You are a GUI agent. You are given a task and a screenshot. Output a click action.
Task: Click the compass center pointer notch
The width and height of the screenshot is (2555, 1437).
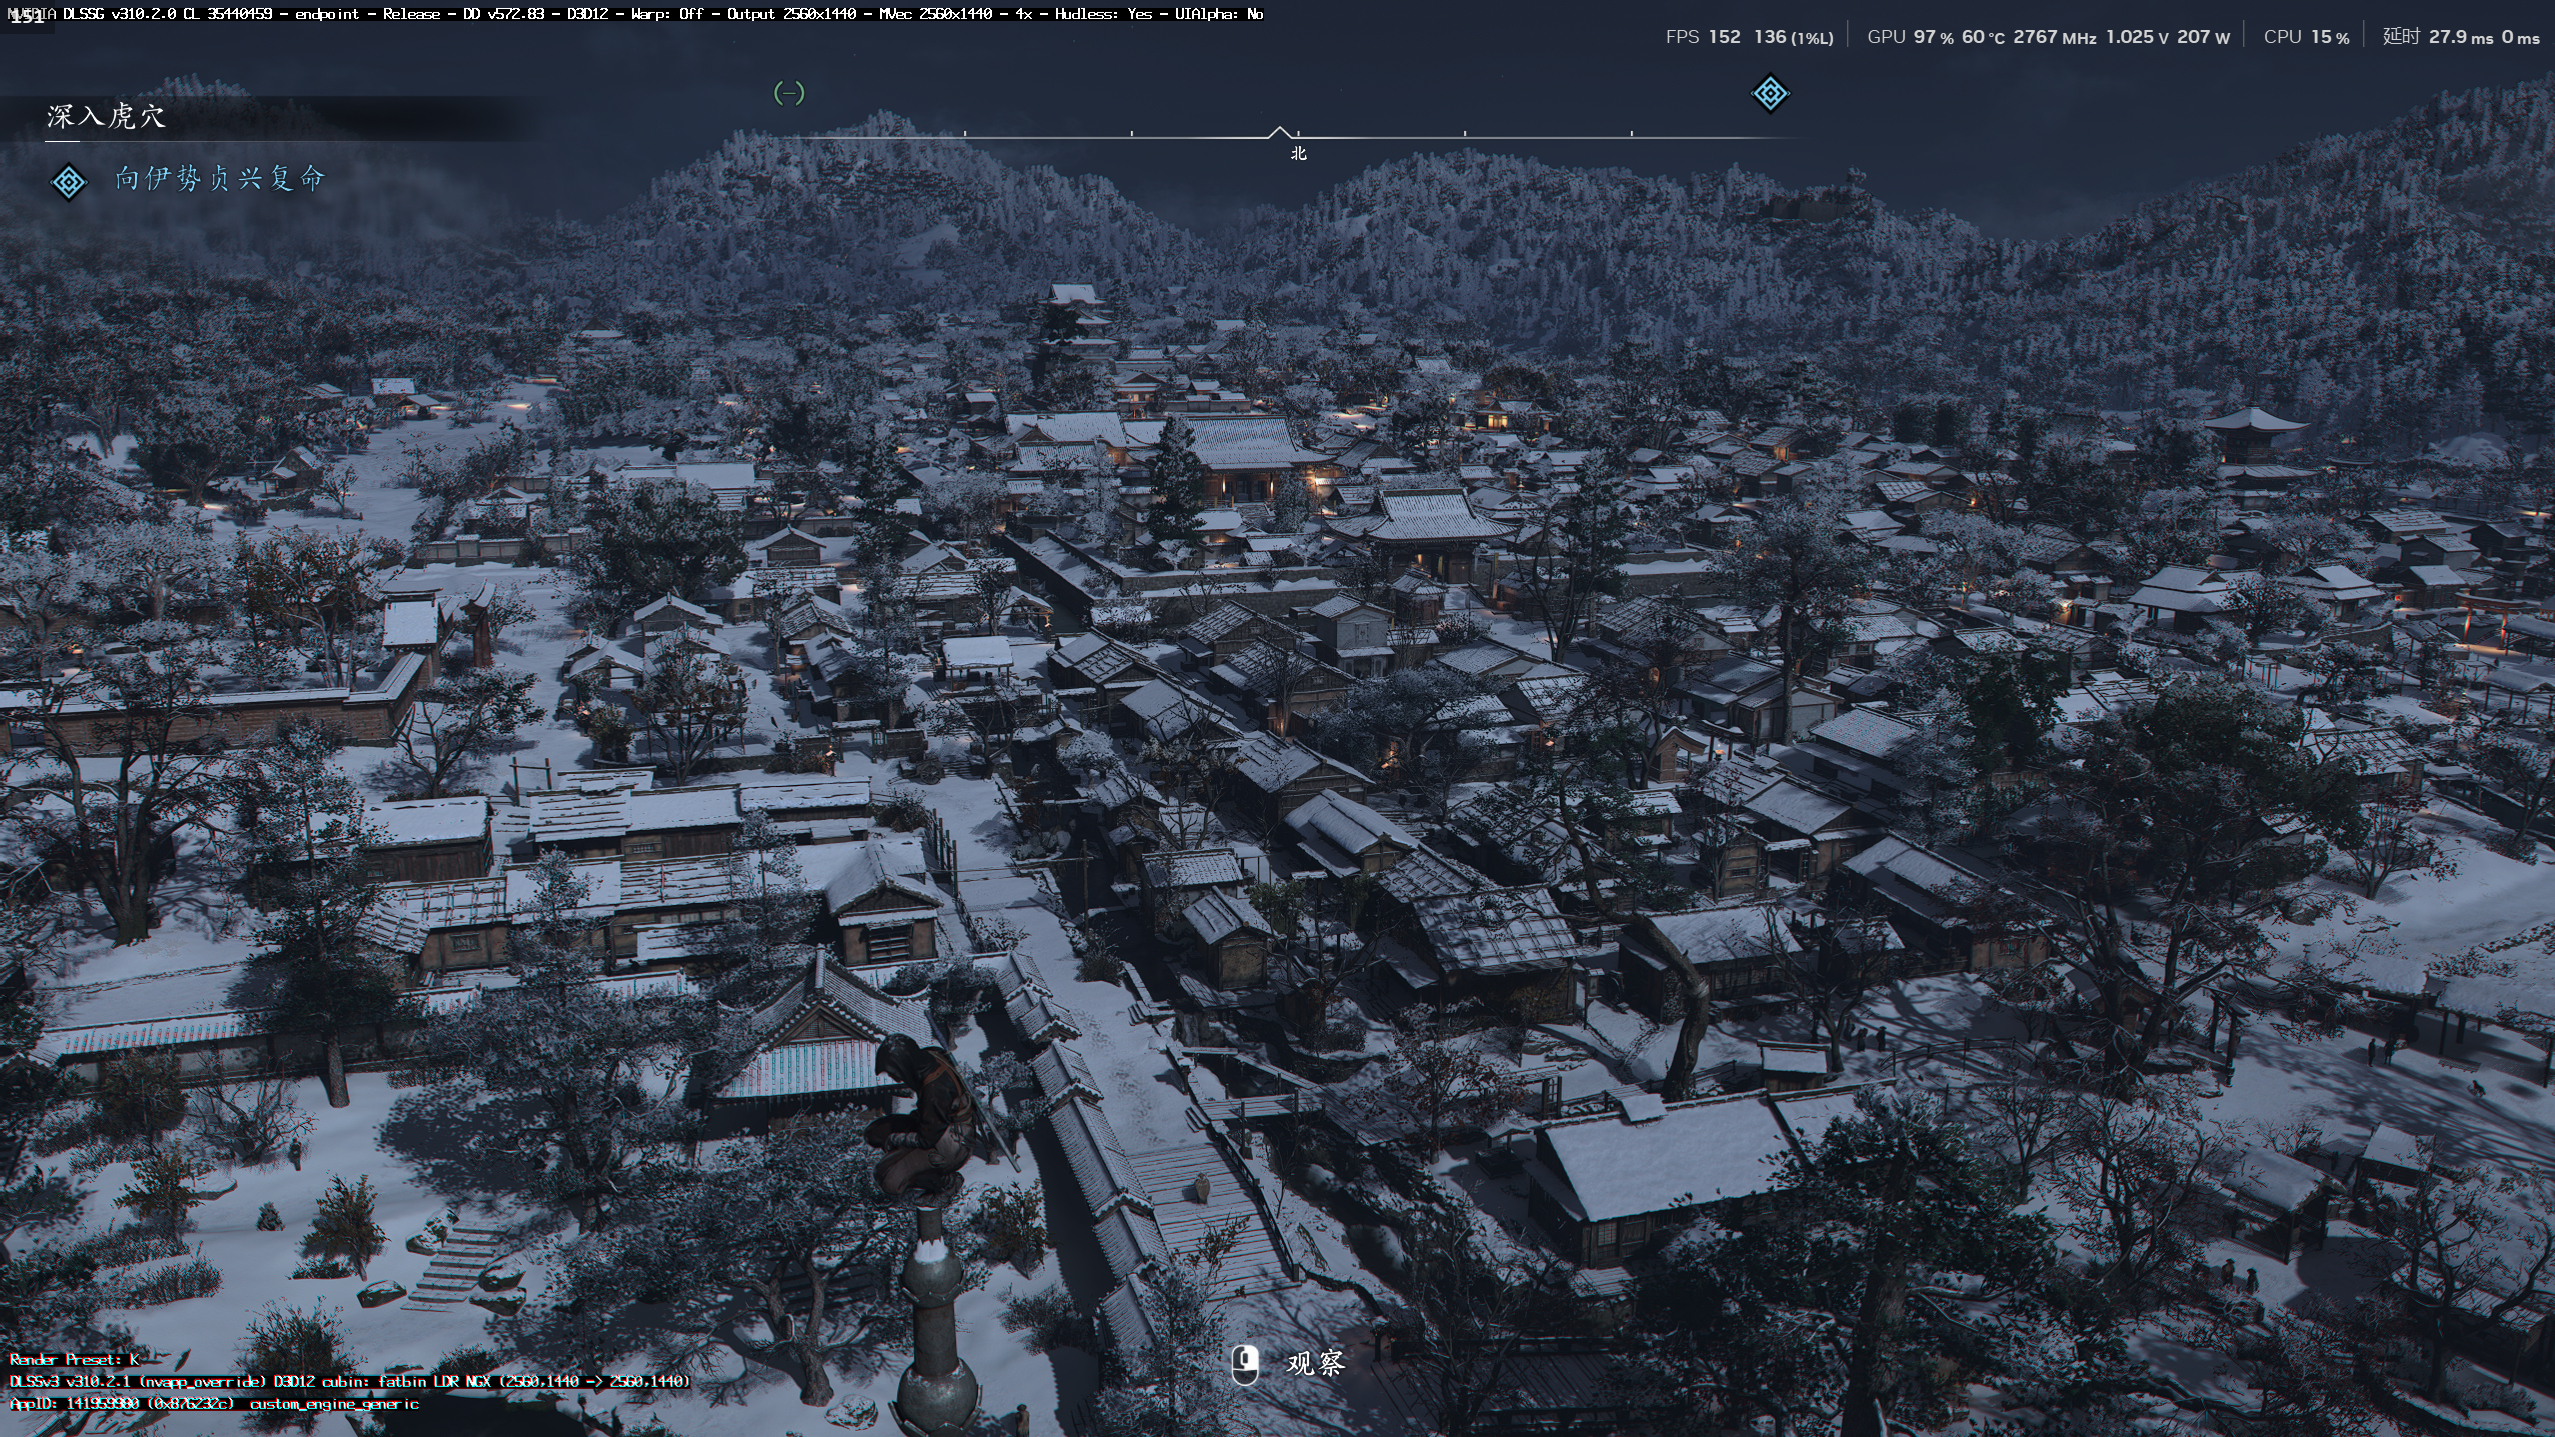pos(1279,133)
